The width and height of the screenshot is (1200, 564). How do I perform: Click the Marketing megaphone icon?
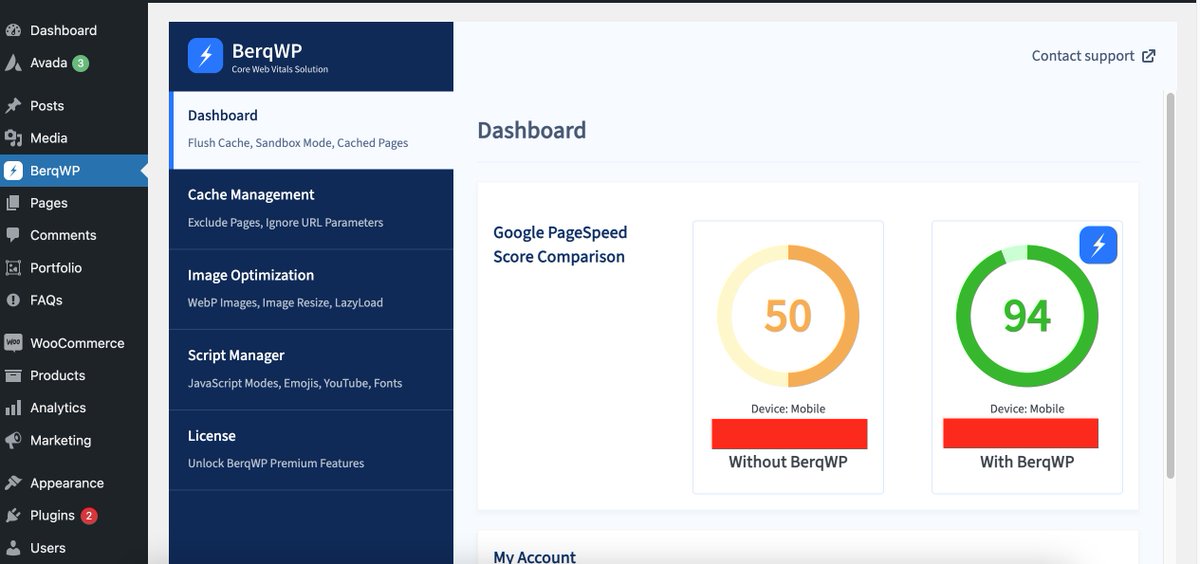13,440
